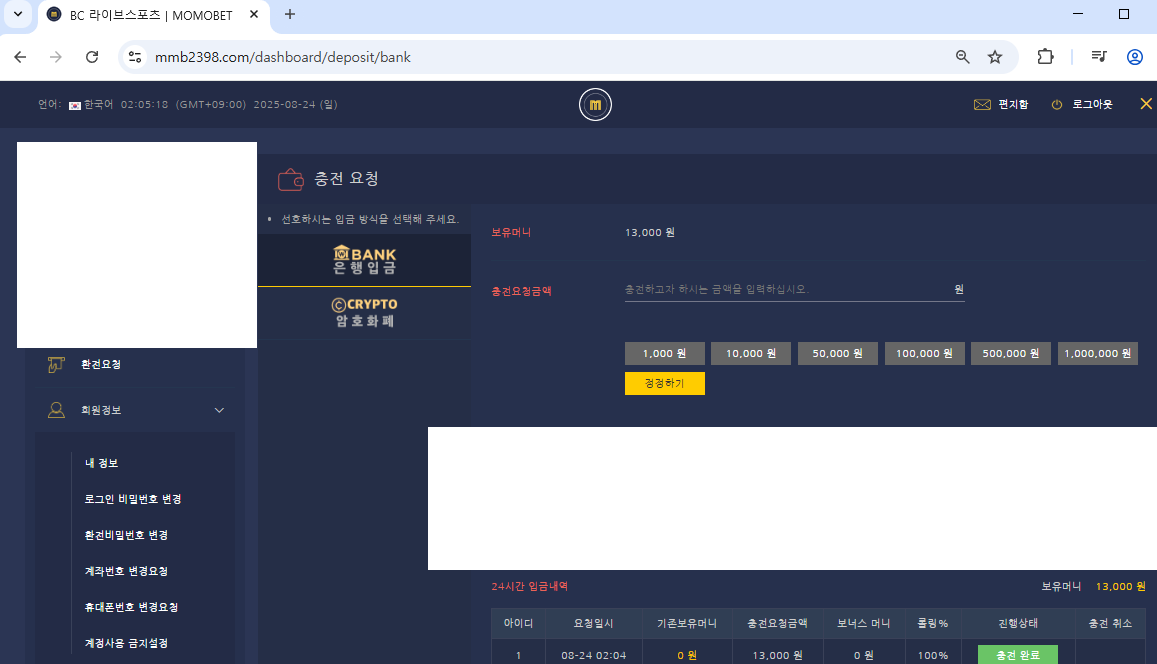
Task: Open the 한국어 language selector
Action: point(90,104)
